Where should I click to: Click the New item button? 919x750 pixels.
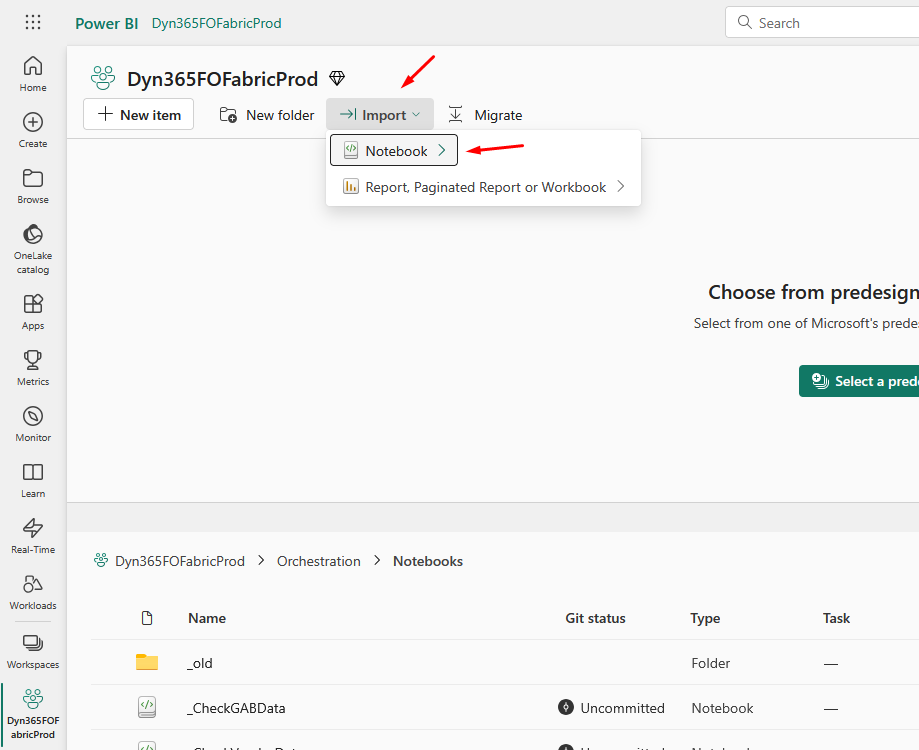point(138,114)
